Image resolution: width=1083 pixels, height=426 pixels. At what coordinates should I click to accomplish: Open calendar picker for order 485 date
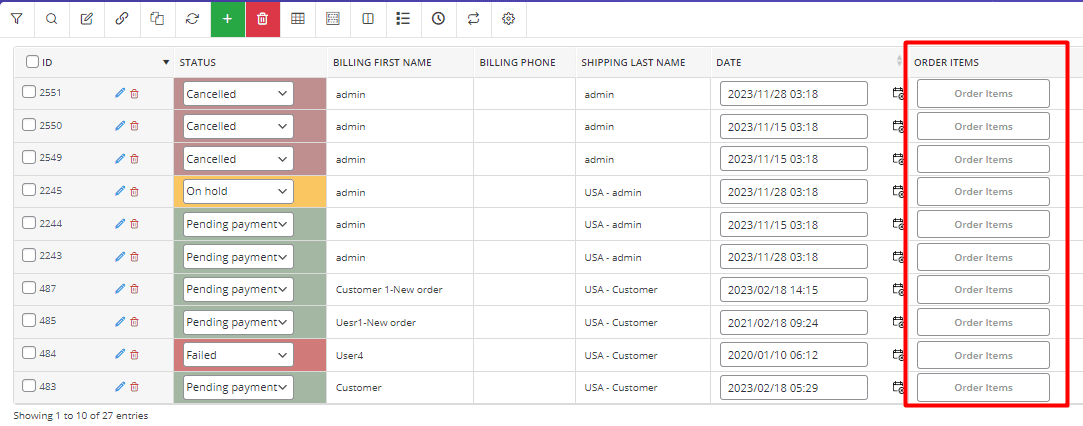899,322
